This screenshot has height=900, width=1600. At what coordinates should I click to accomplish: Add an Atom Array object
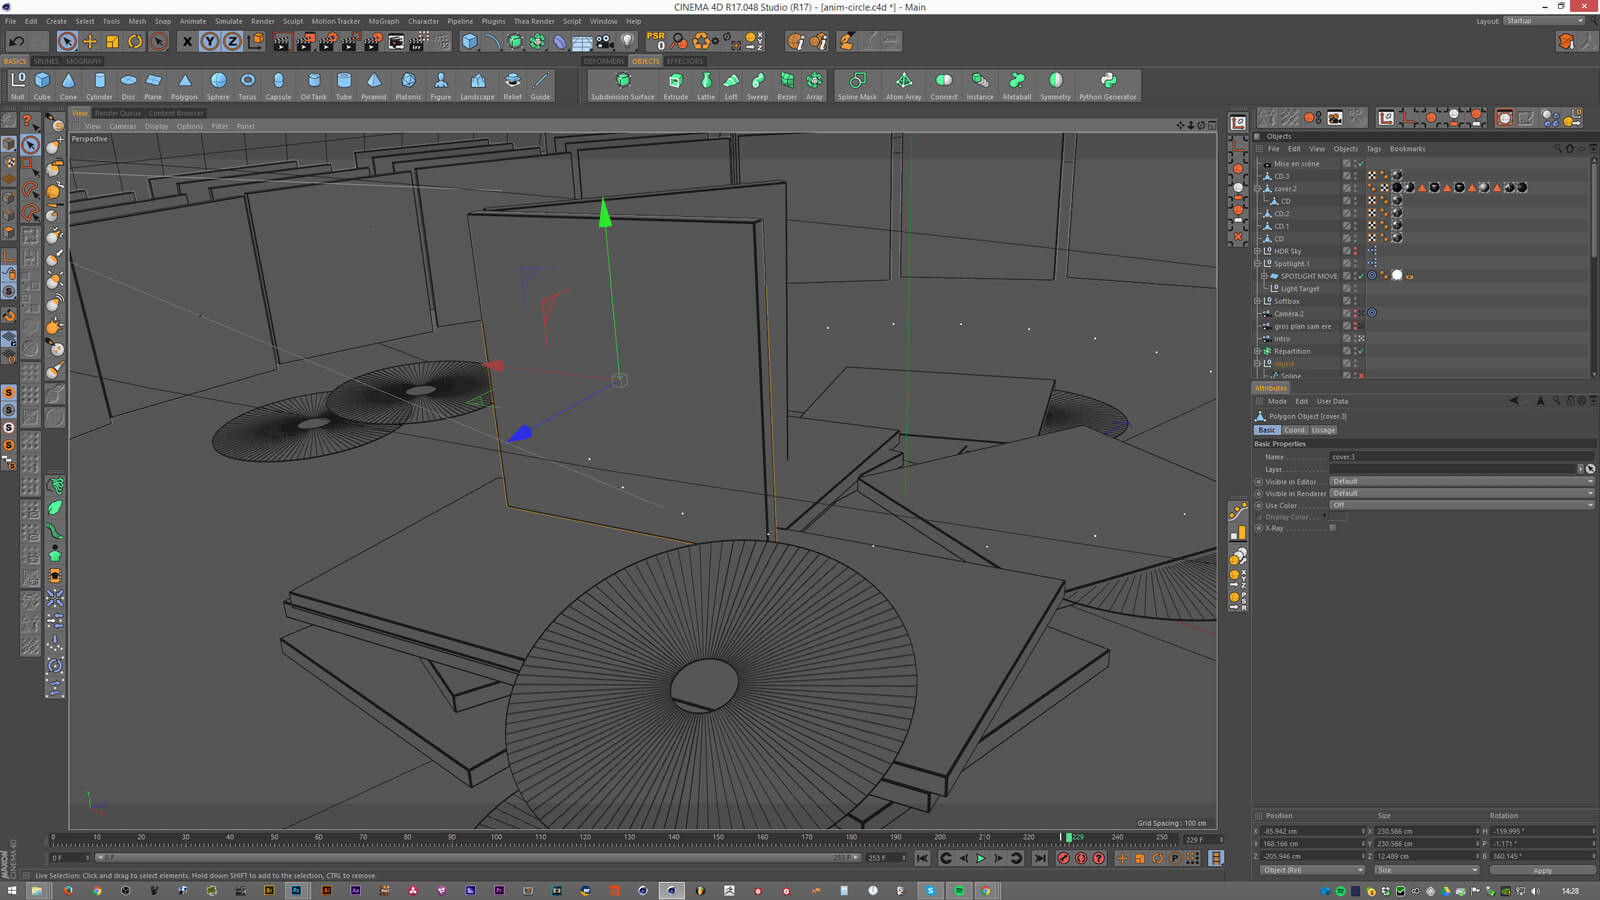click(903, 86)
